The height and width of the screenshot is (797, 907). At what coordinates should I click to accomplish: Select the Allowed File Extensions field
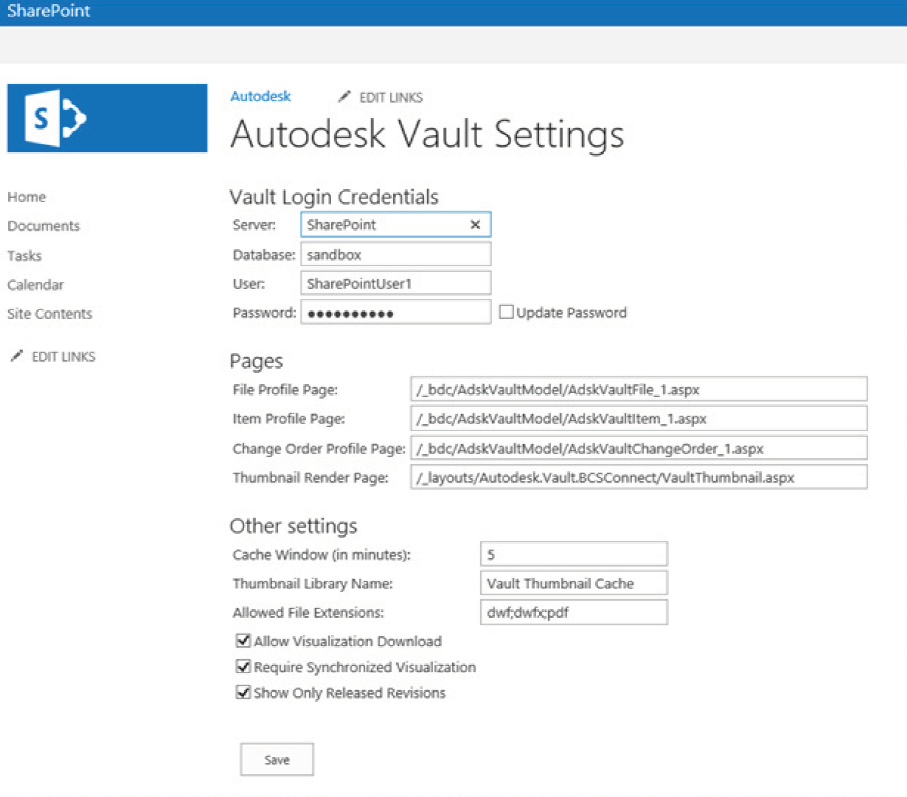pyautogui.click(x=573, y=611)
